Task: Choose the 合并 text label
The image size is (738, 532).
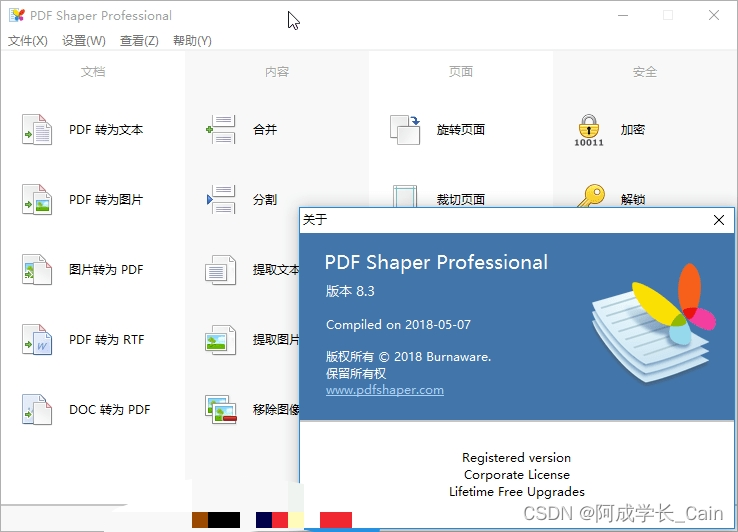Action: [x=265, y=129]
